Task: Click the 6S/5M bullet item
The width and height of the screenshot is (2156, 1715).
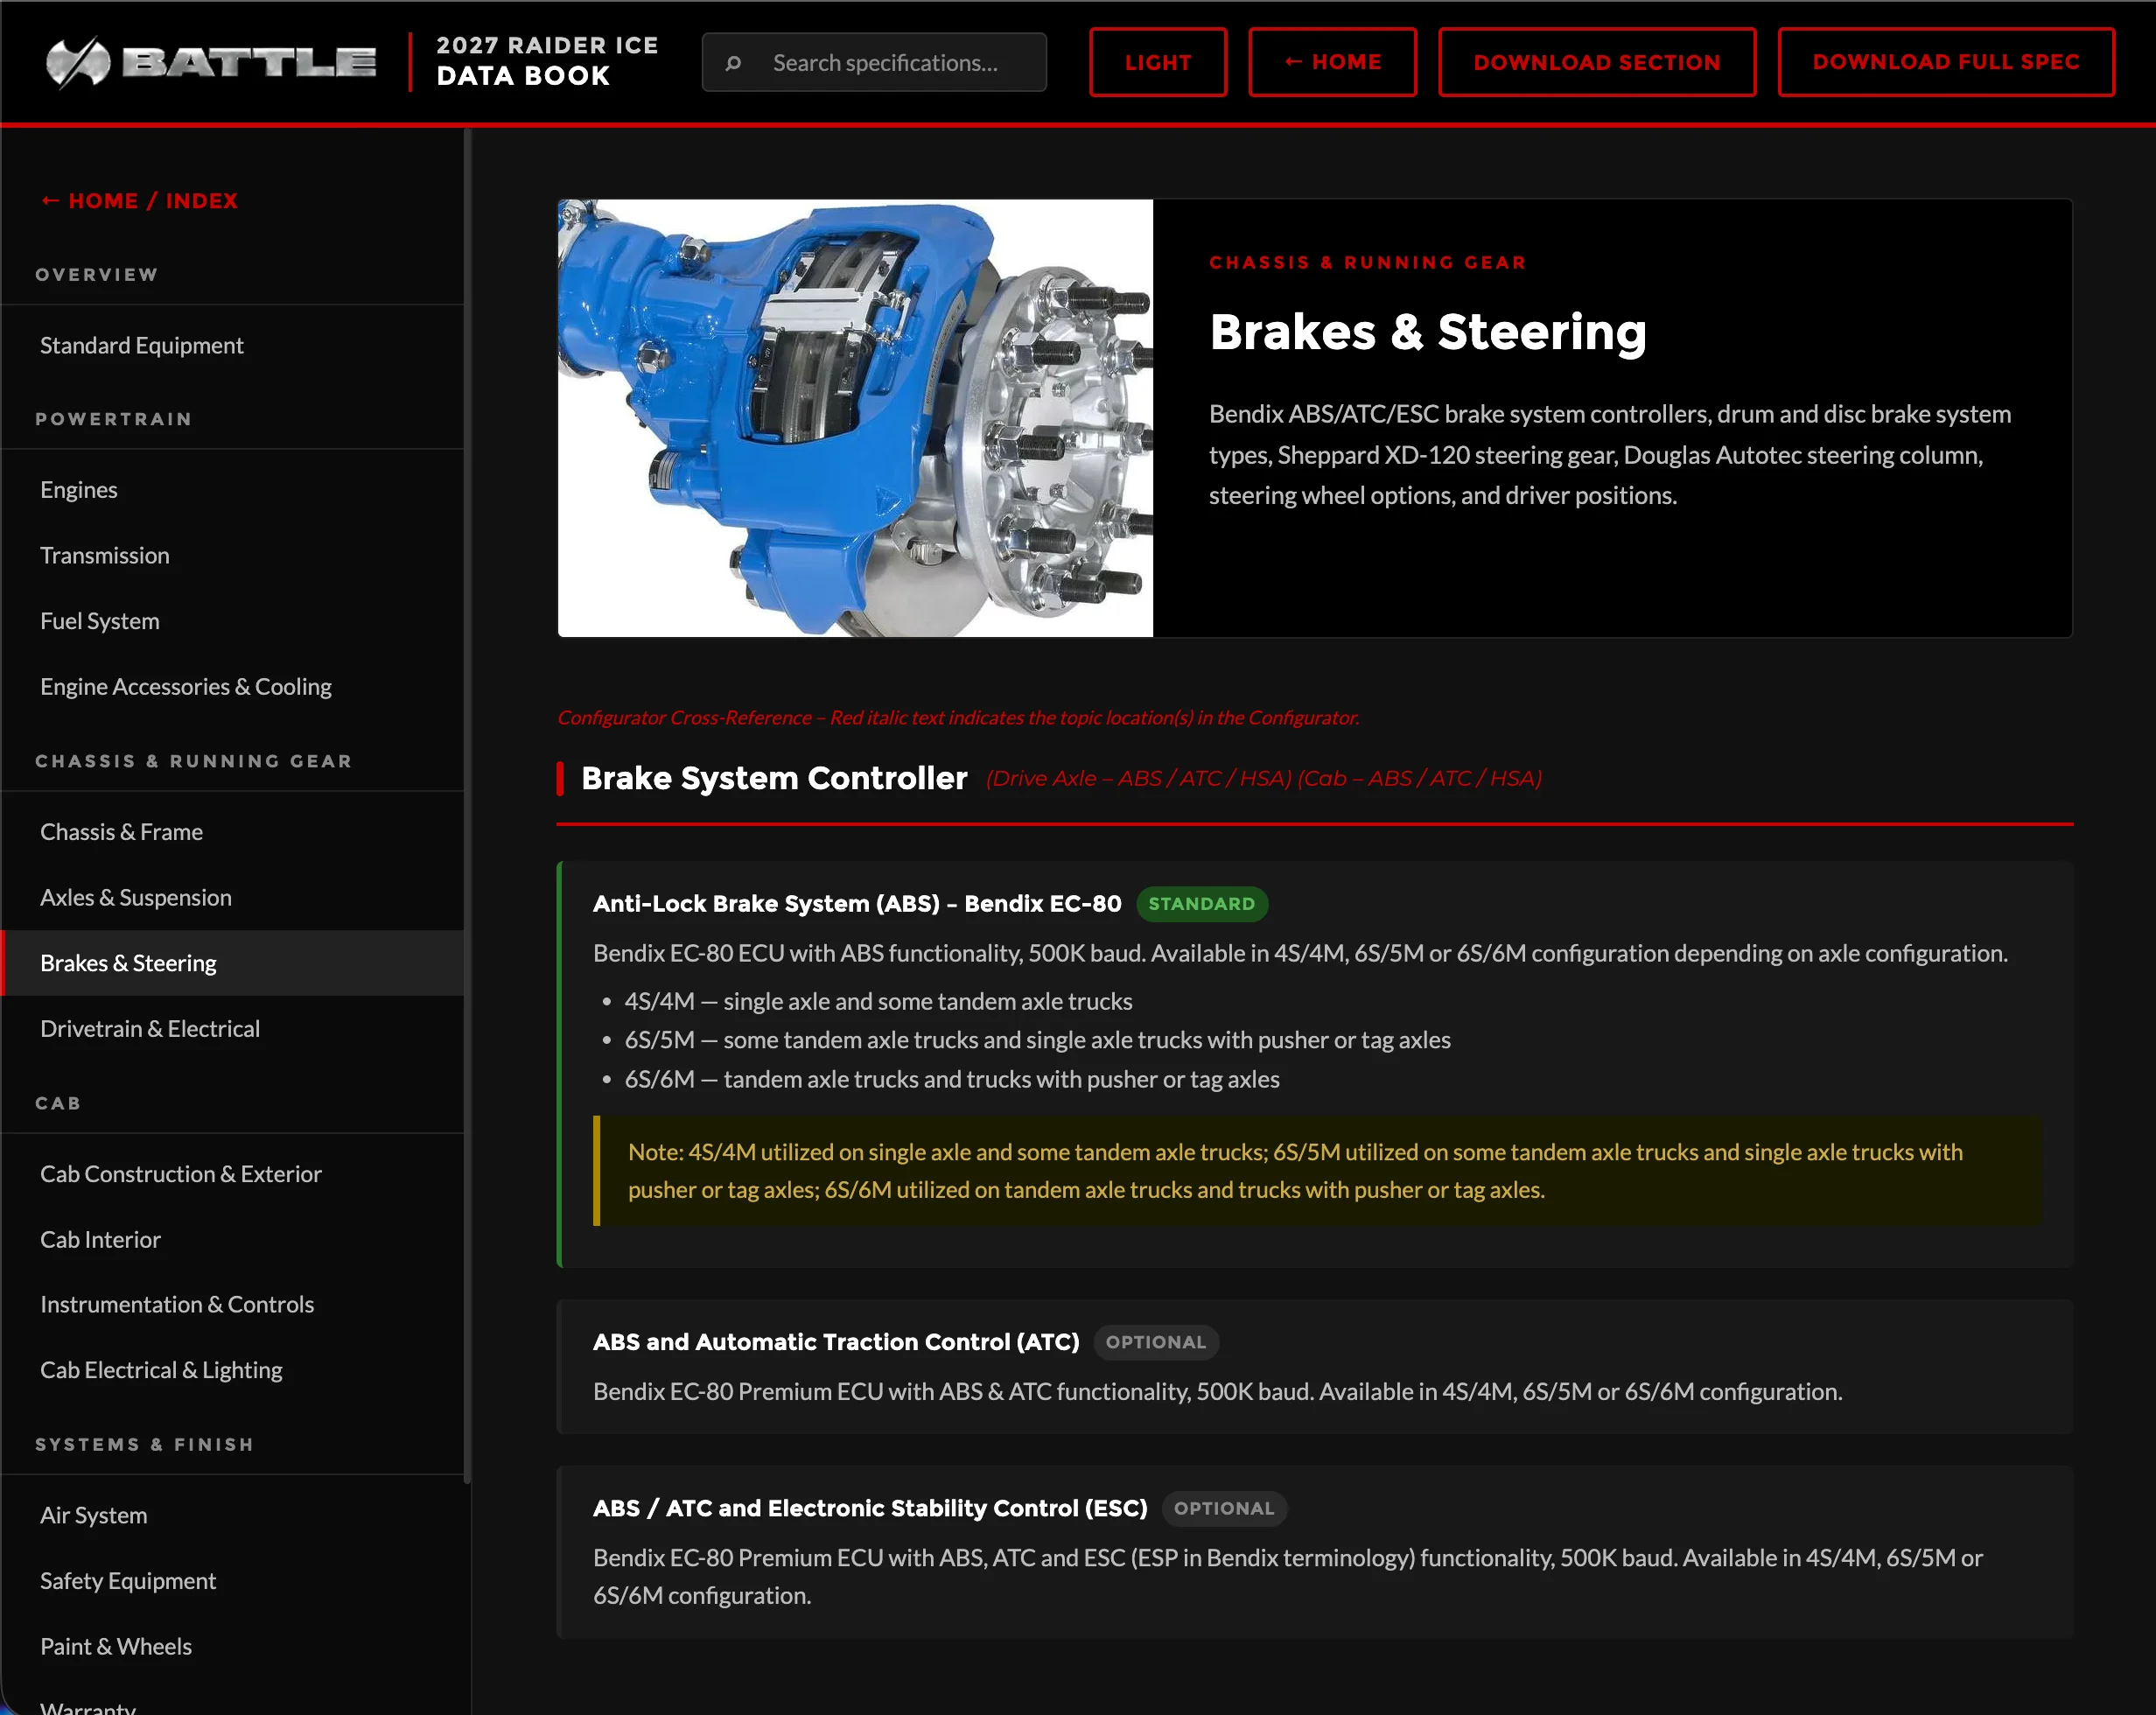Action: point(1037,1040)
